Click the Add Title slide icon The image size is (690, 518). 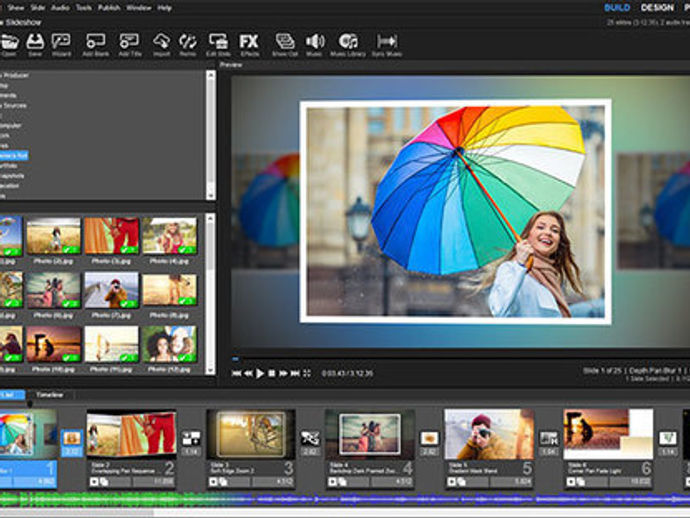click(129, 44)
